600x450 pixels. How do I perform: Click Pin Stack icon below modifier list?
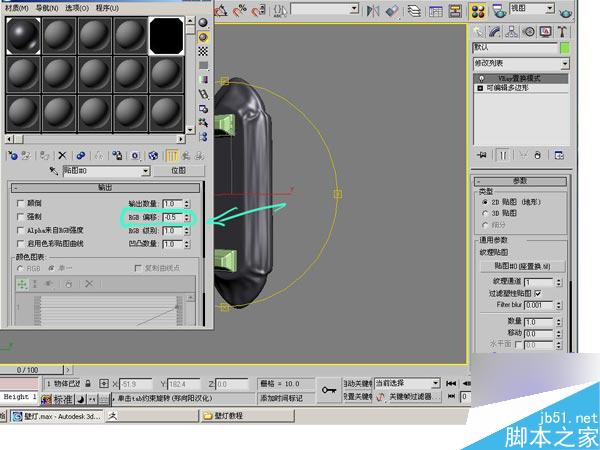coord(482,155)
